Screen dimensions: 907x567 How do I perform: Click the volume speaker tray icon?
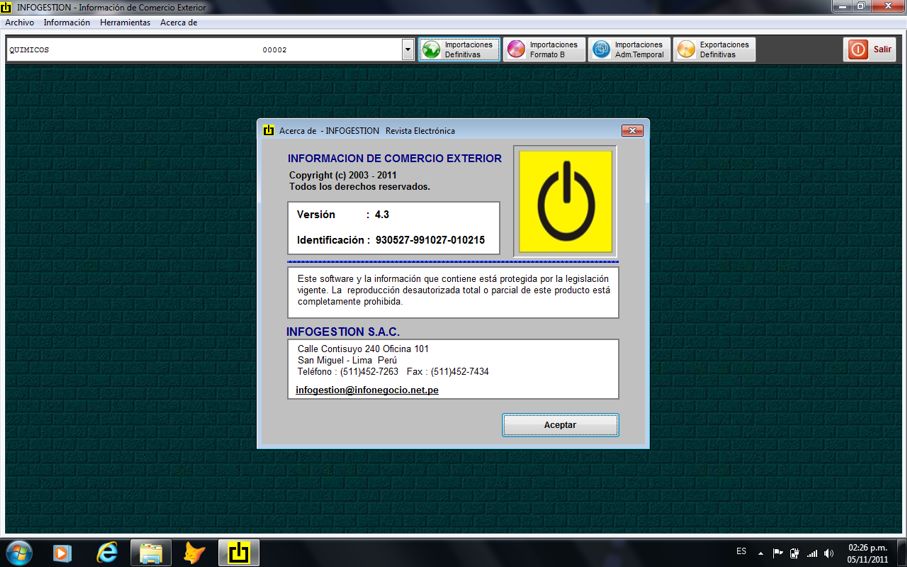pyautogui.click(x=829, y=553)
